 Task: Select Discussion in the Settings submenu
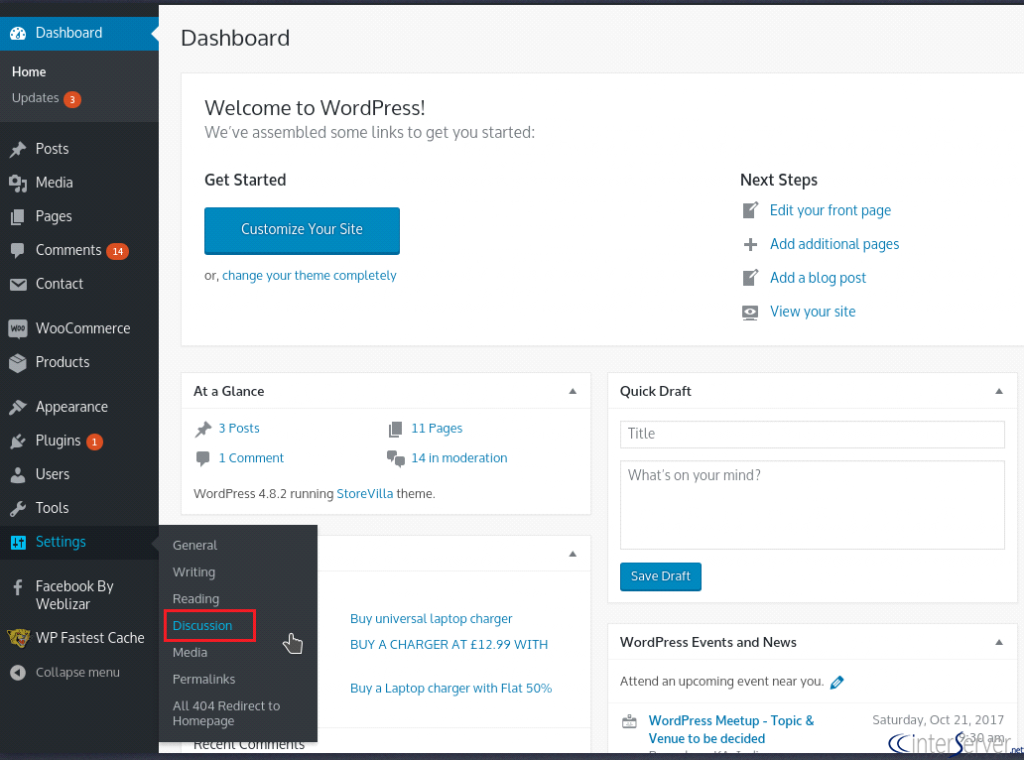[202, 625]
